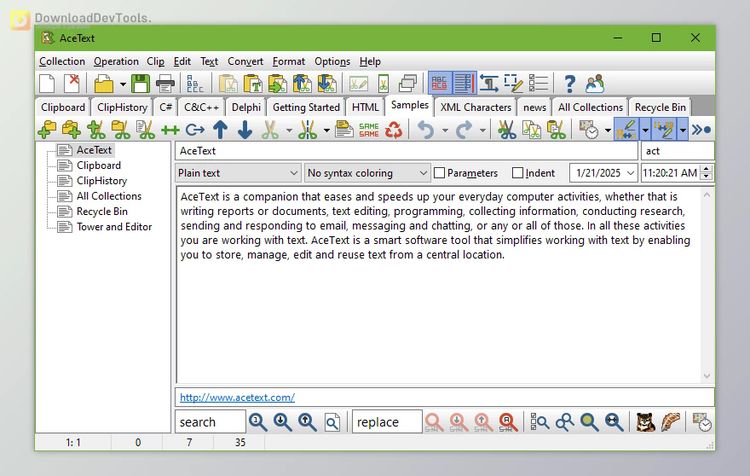Click the replace all red magnifier icon
The height and width of the screenshot is (476, 750).
508,422
